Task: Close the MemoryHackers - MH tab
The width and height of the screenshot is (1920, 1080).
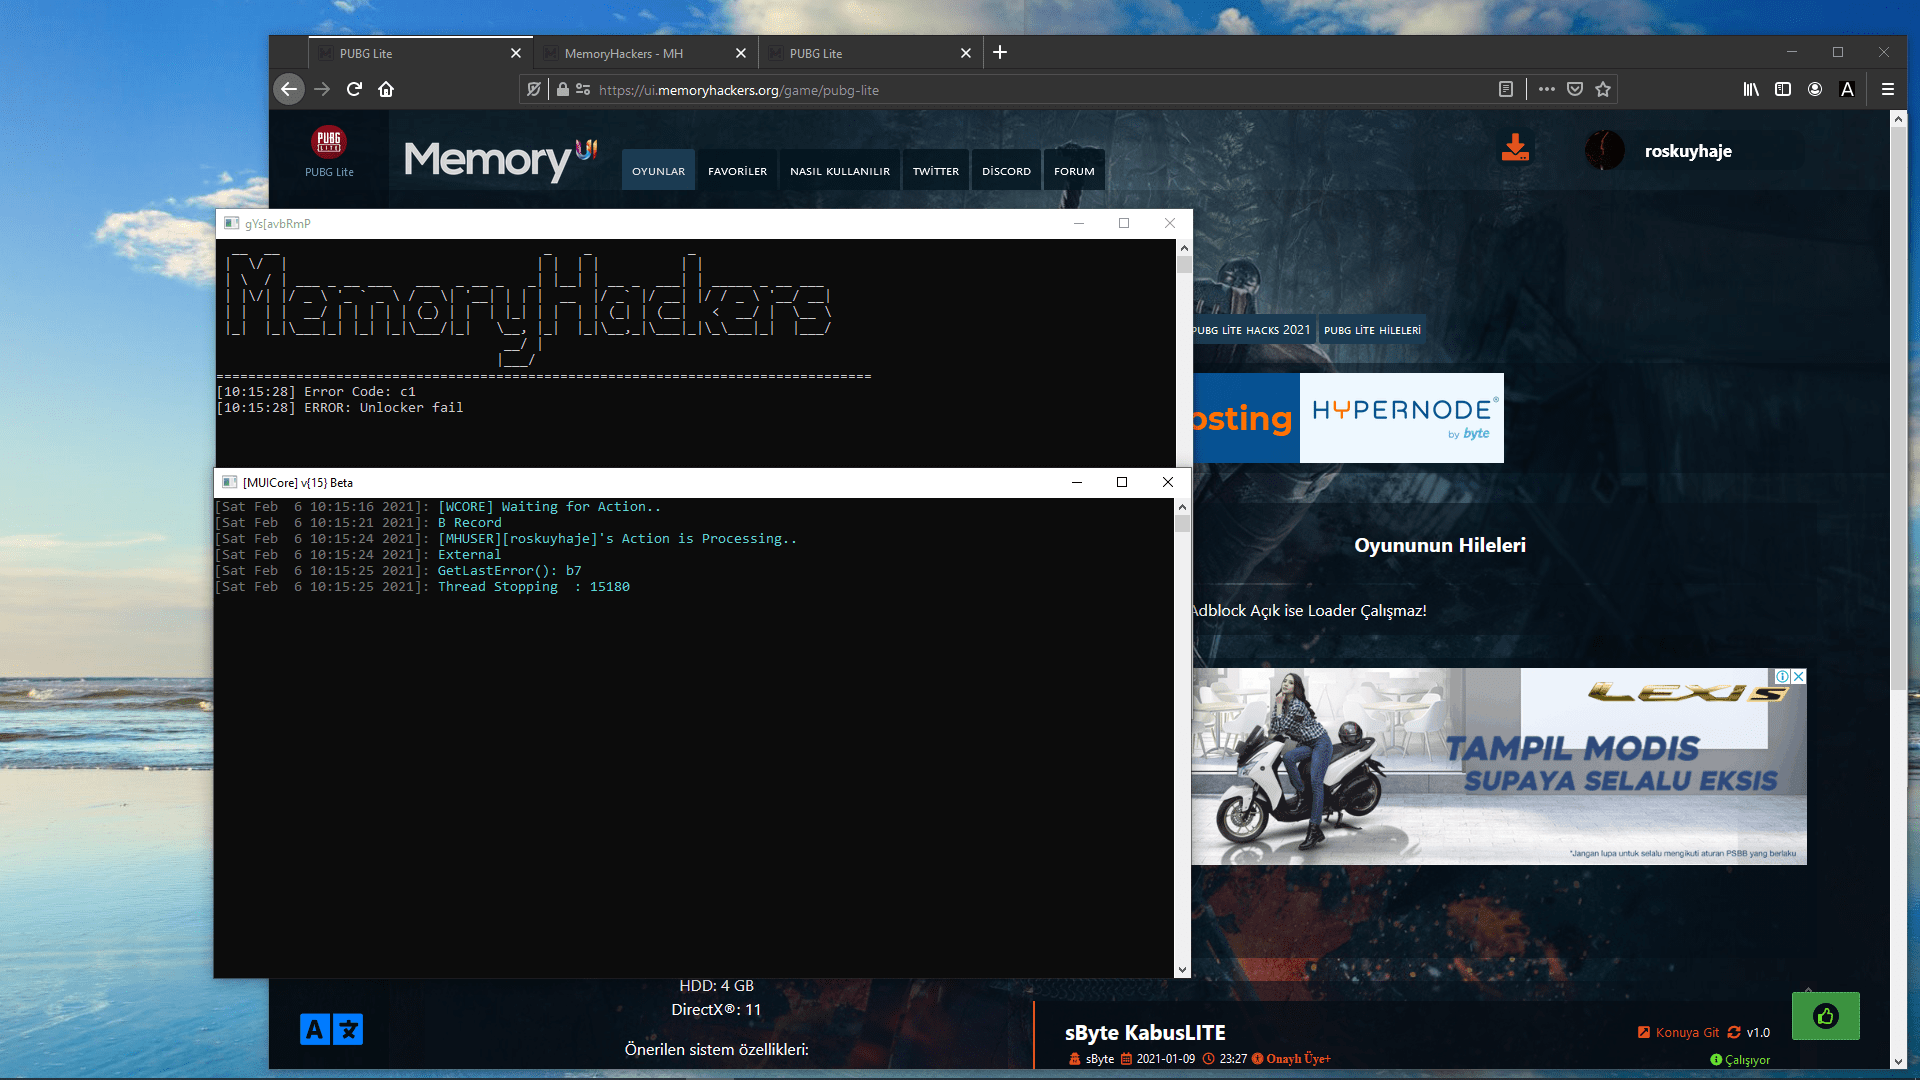Action: tap(741, 53)
